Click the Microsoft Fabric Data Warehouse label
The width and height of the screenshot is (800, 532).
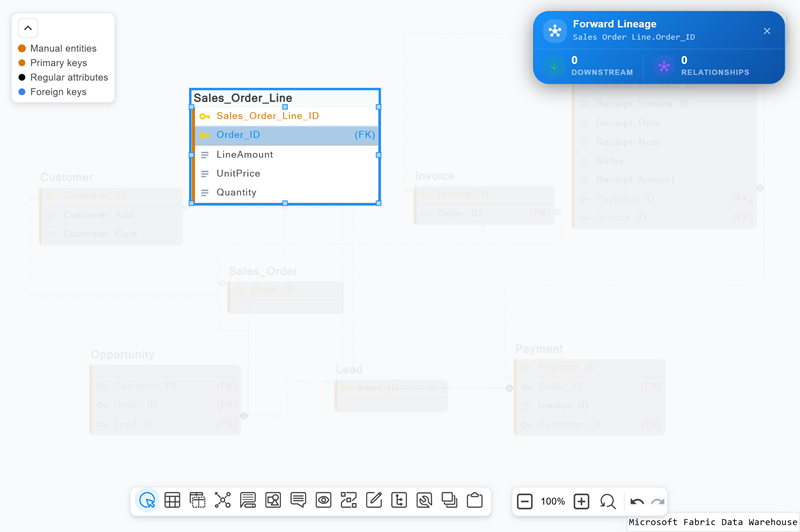coord(712,522)
